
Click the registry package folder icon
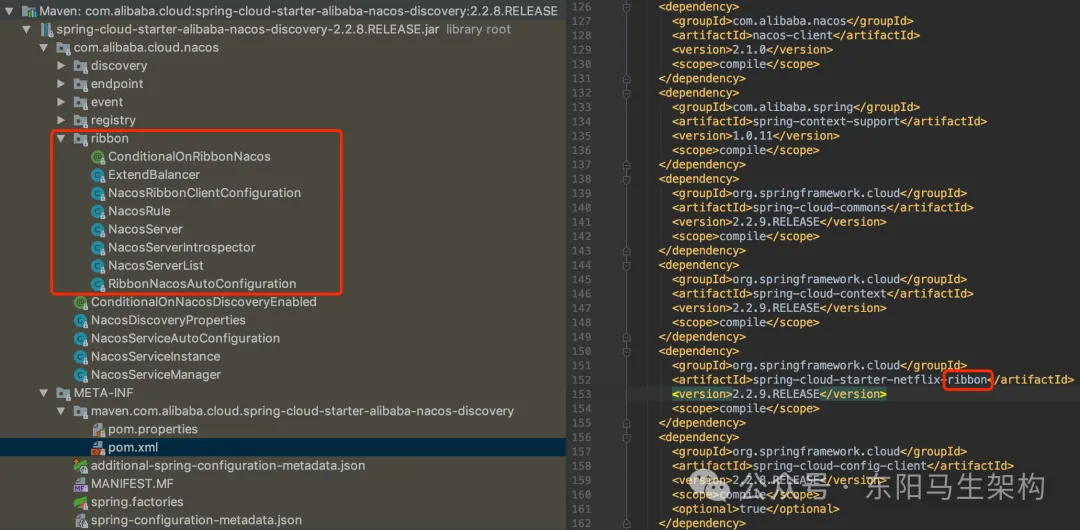click(81, 120)
